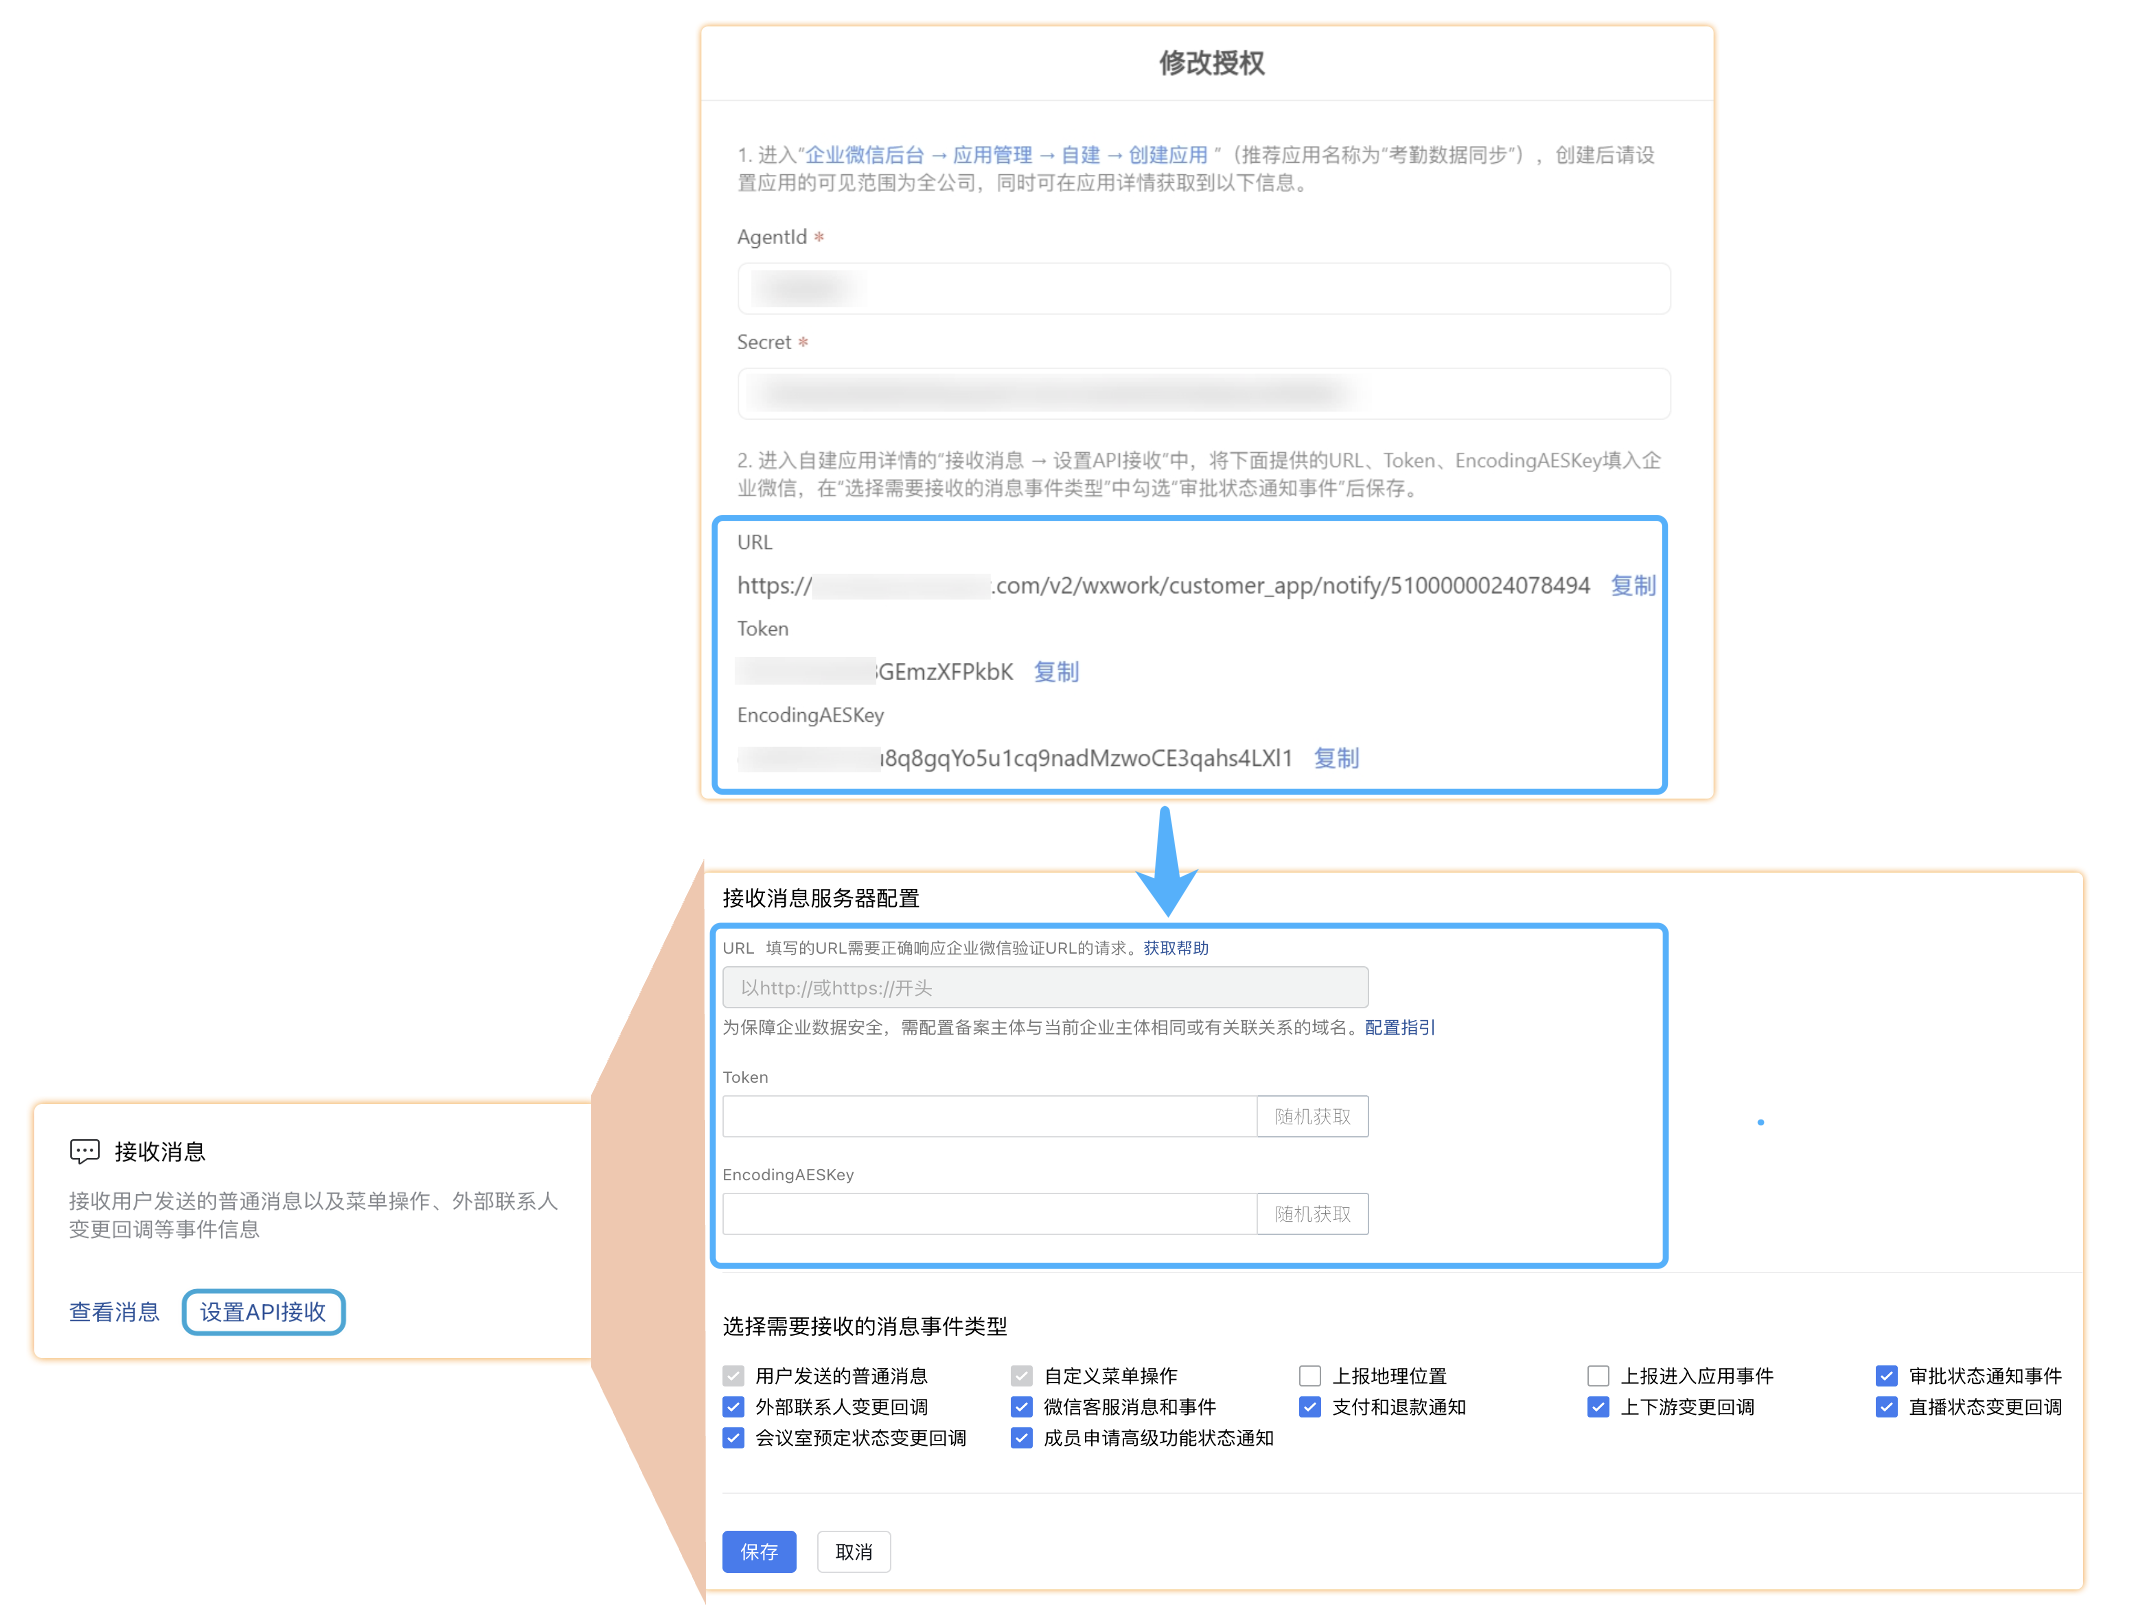Uncheck 支付和退款通知 checkbox

pos(1310,1407)
